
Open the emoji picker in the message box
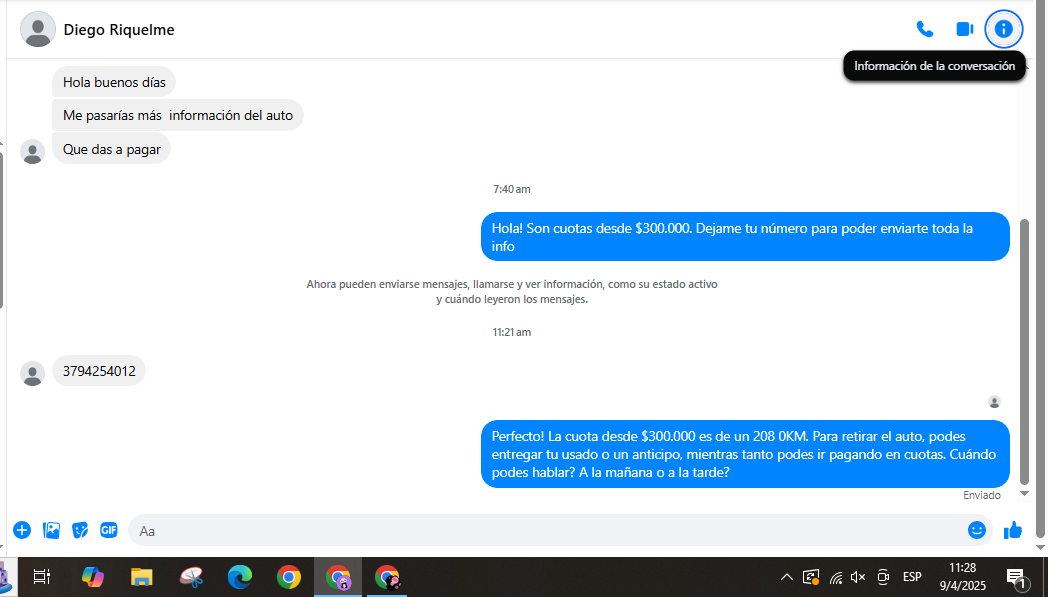(x=976, y=530)
